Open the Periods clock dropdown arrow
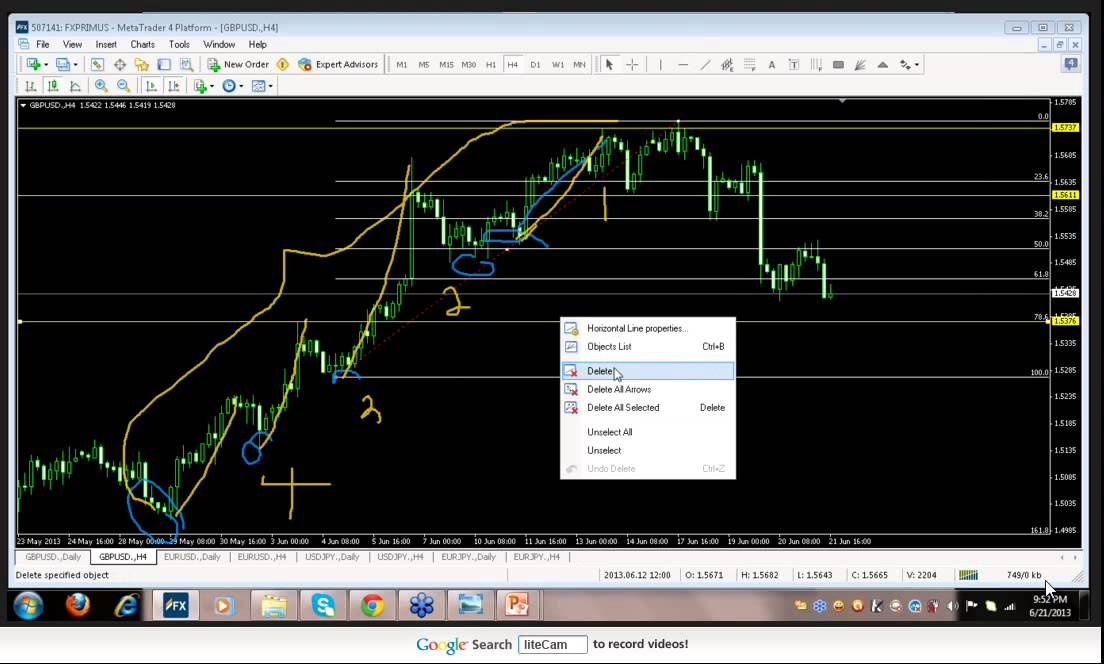1104x664 pixels. coord(241,86)
